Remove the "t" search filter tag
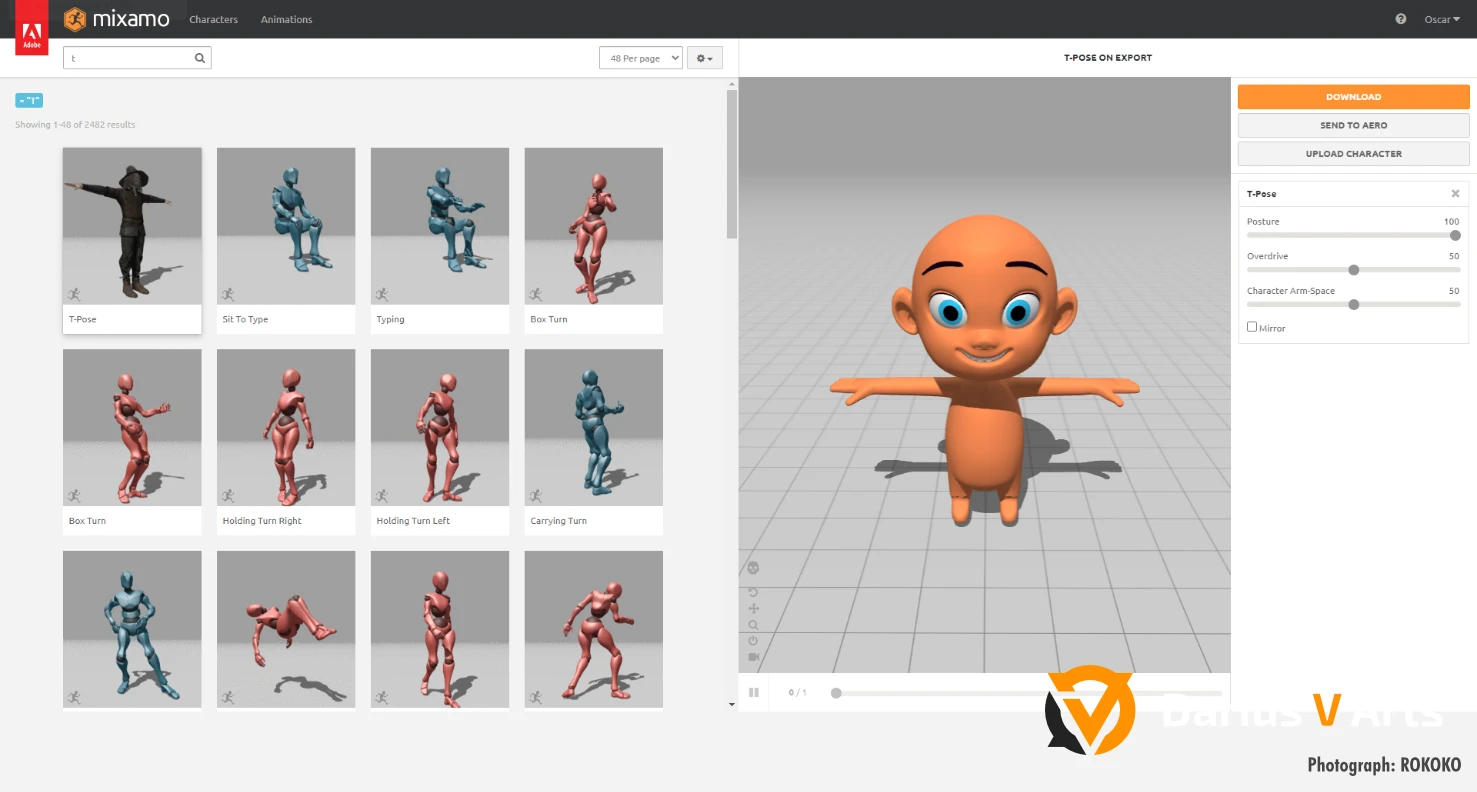This screenshot has height=792, width=1477. (29, 100)
